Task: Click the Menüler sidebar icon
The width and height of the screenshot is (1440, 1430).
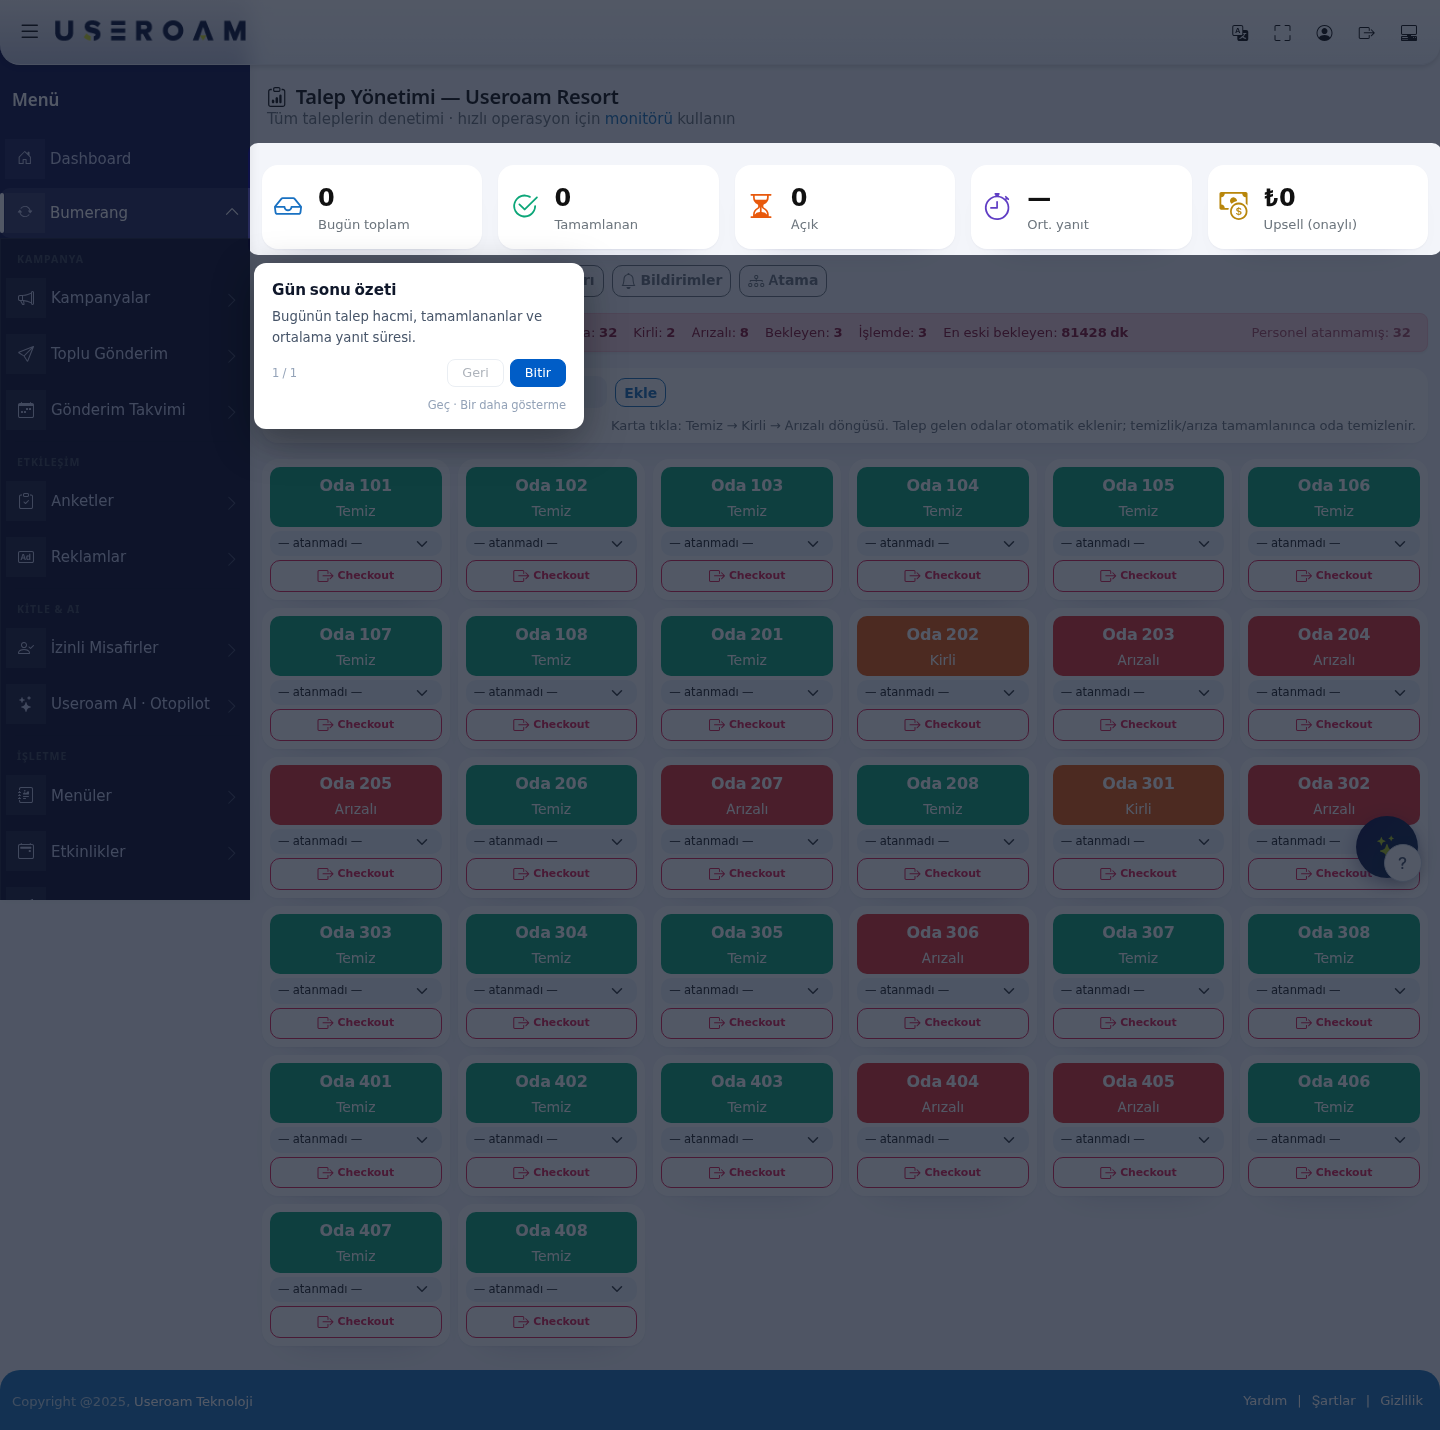Action: click(26, 796)
